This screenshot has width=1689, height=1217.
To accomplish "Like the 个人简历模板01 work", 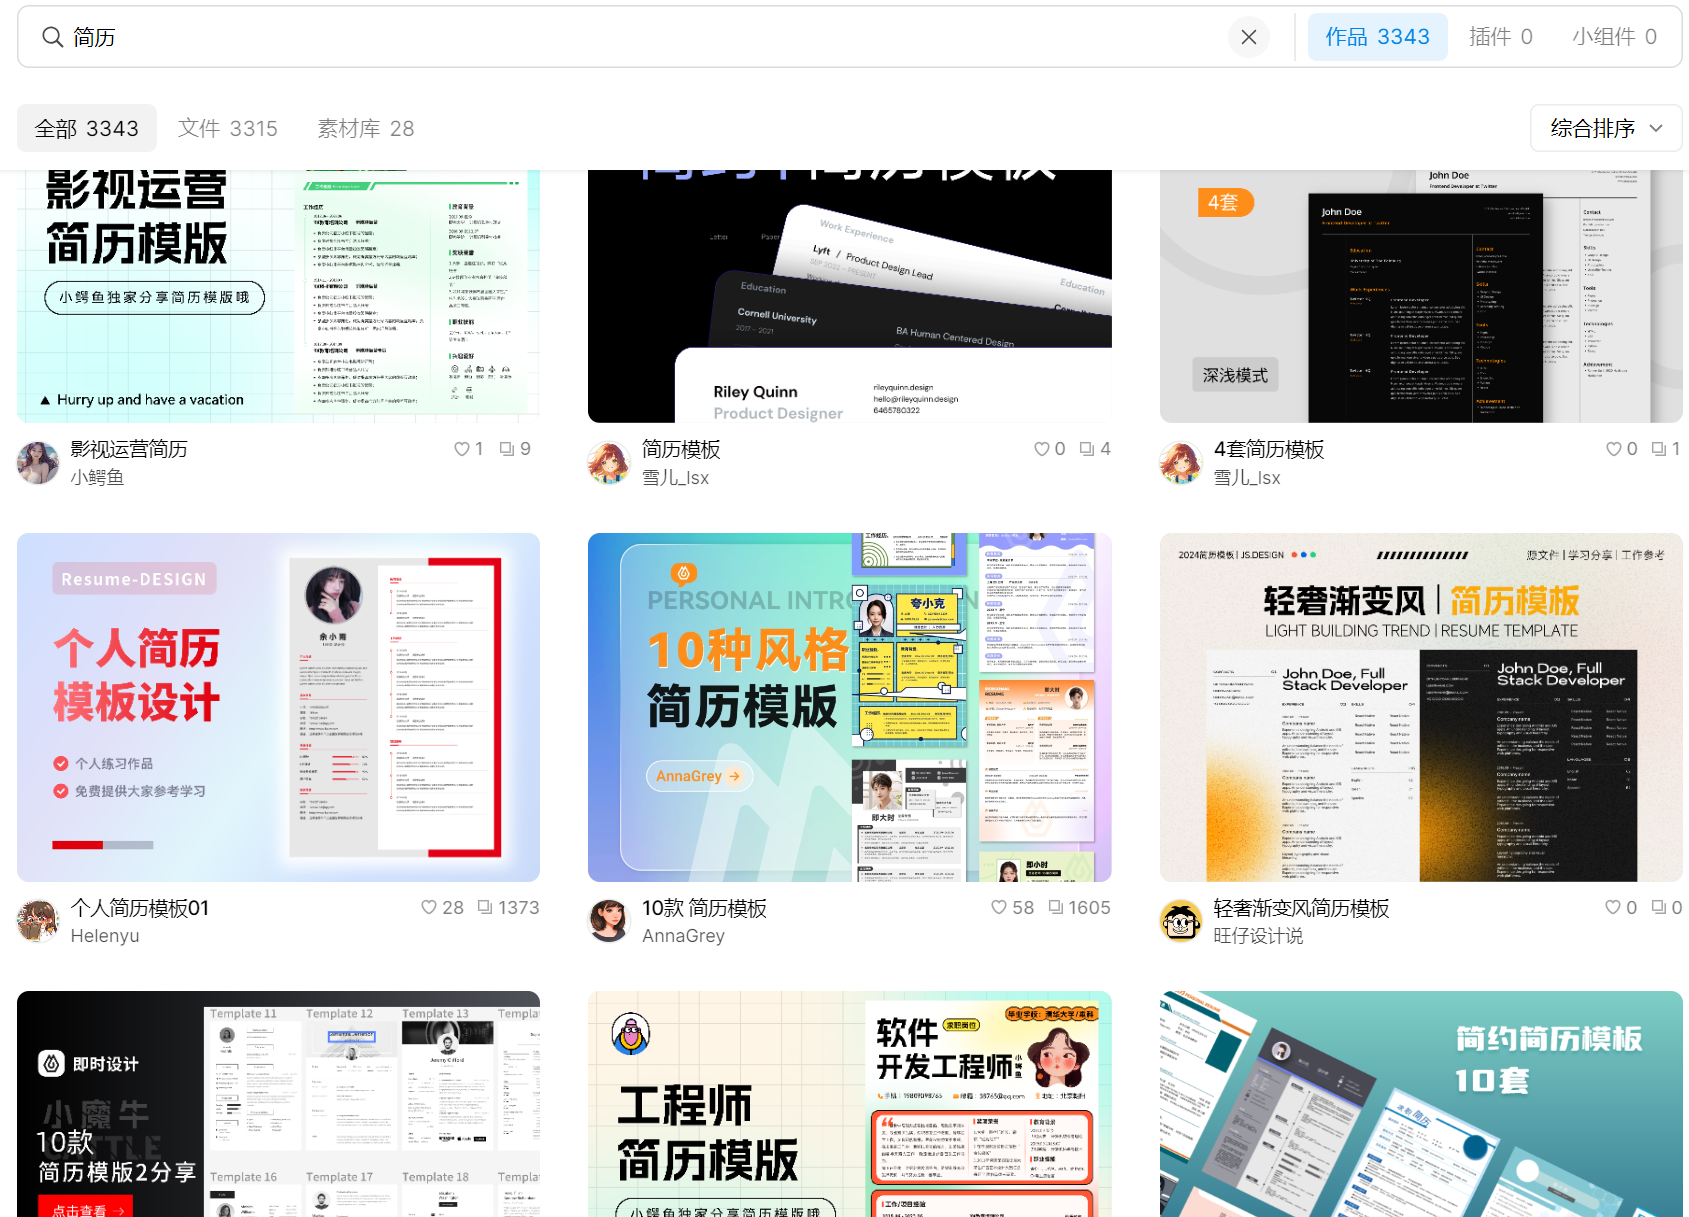I will (x=429, y=907).
